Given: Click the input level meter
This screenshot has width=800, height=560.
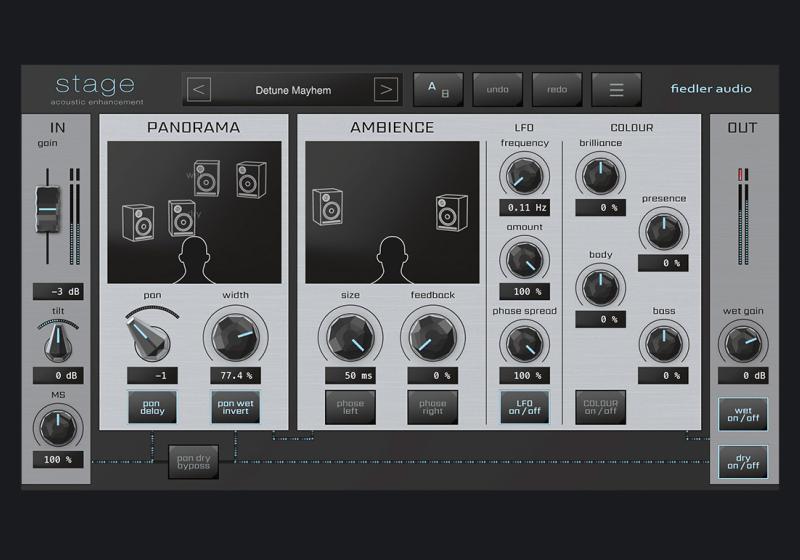Looking at the screenshot, I should click(x=74, y=216).
